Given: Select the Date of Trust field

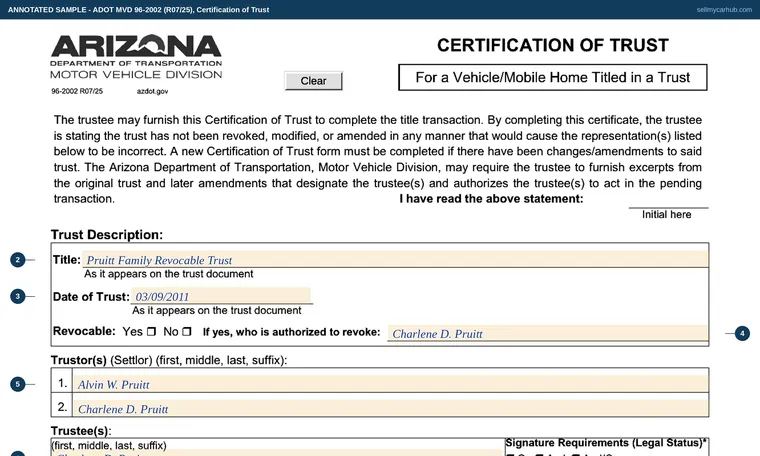Looking at the screenshot, I should pyautogui.click(x=221, y=296).
